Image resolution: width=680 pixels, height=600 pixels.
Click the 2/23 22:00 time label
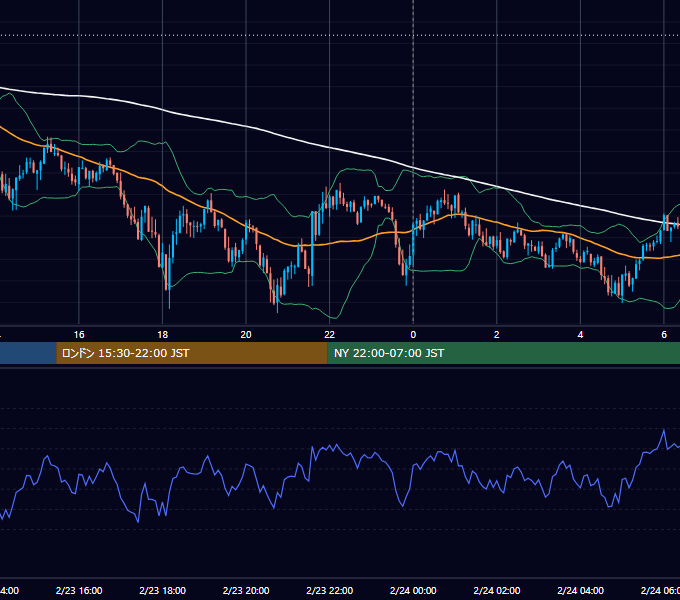330,590
